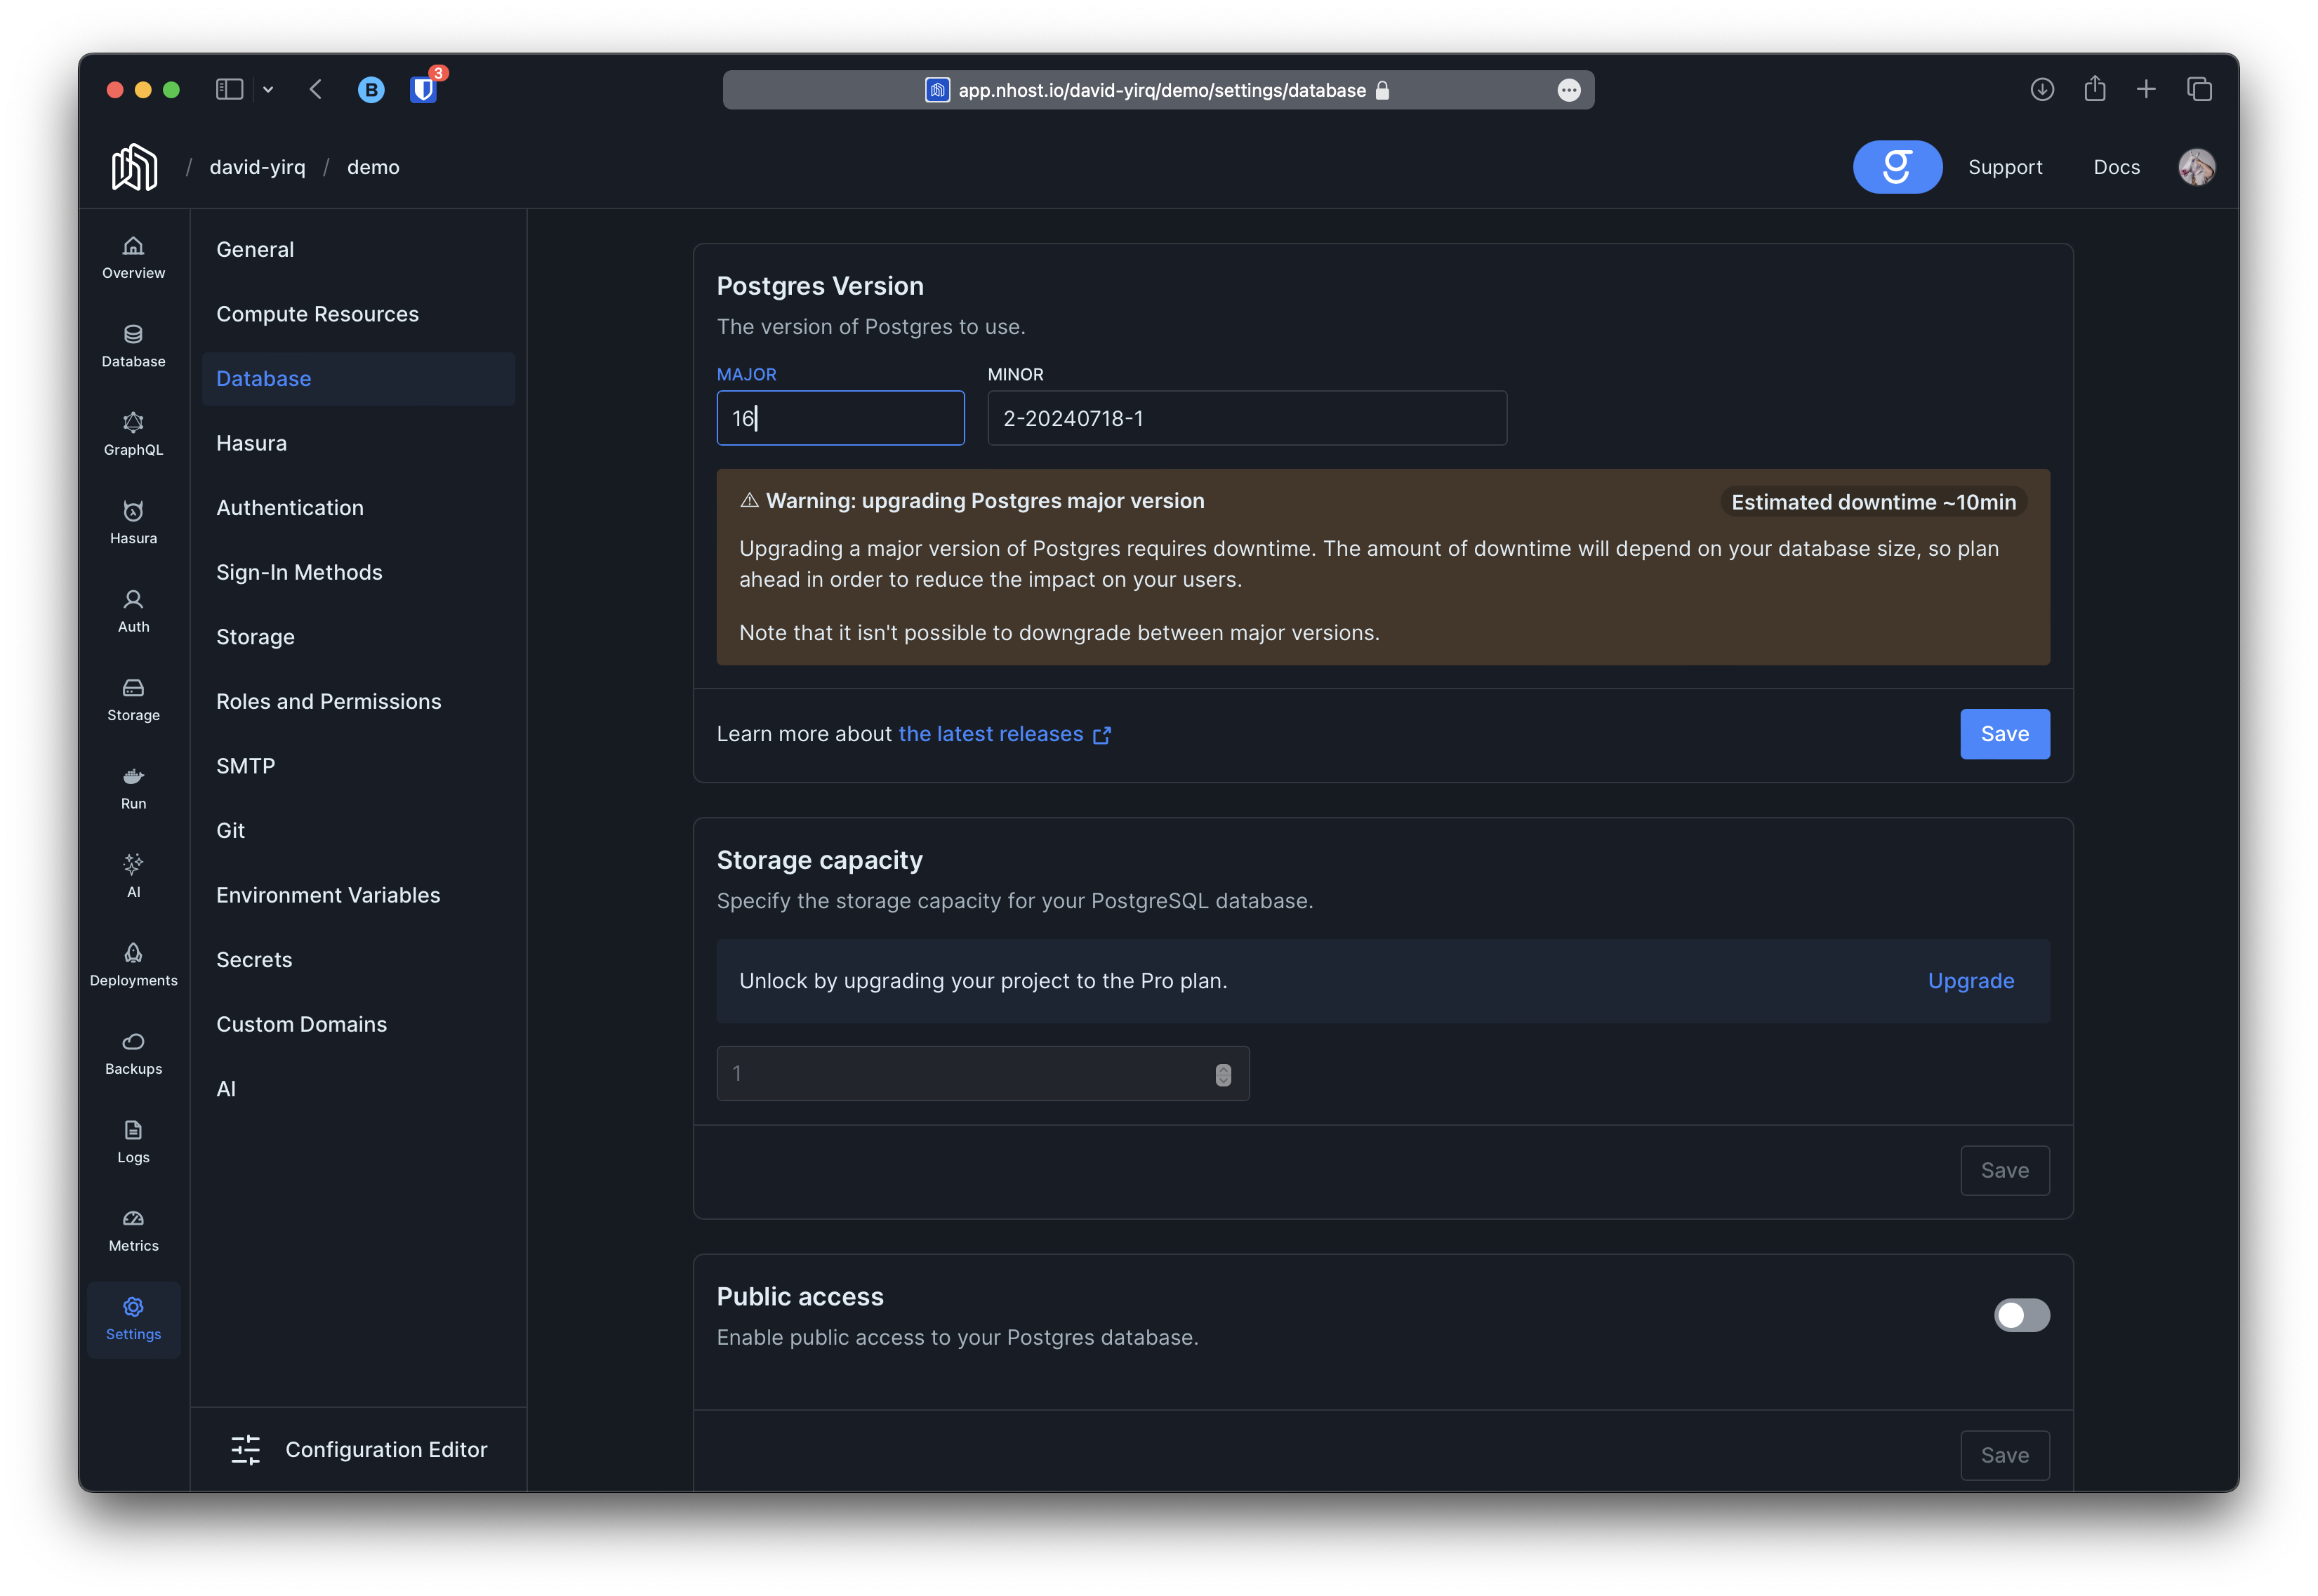Open Logs via the sidebar icon

[133, 1140]
